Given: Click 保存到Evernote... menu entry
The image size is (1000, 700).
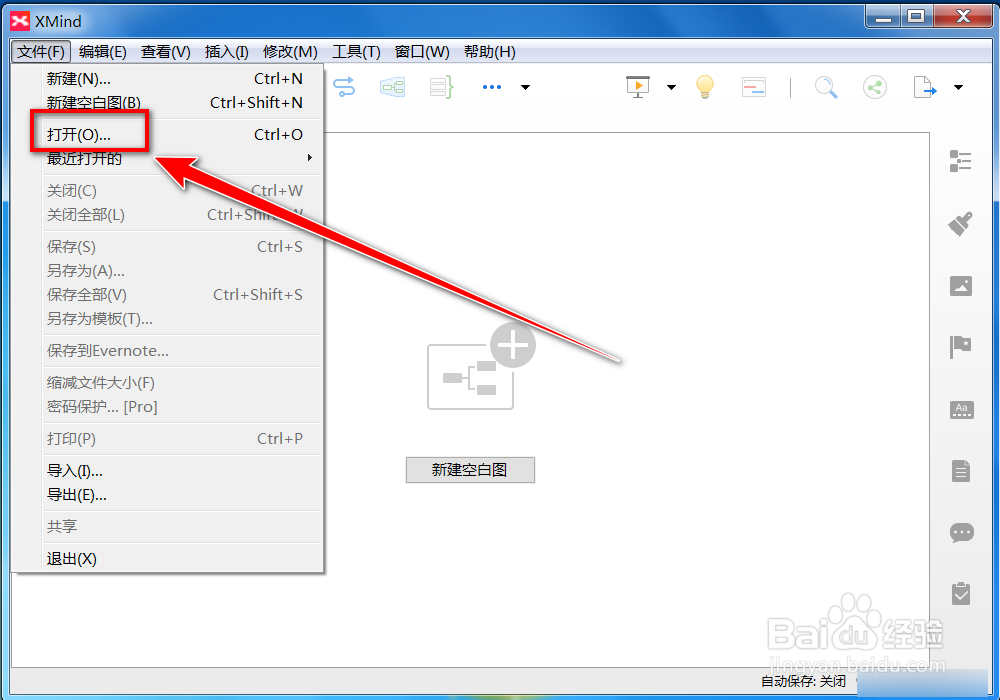Looking at the screenshot, I should tap(175, 351).
